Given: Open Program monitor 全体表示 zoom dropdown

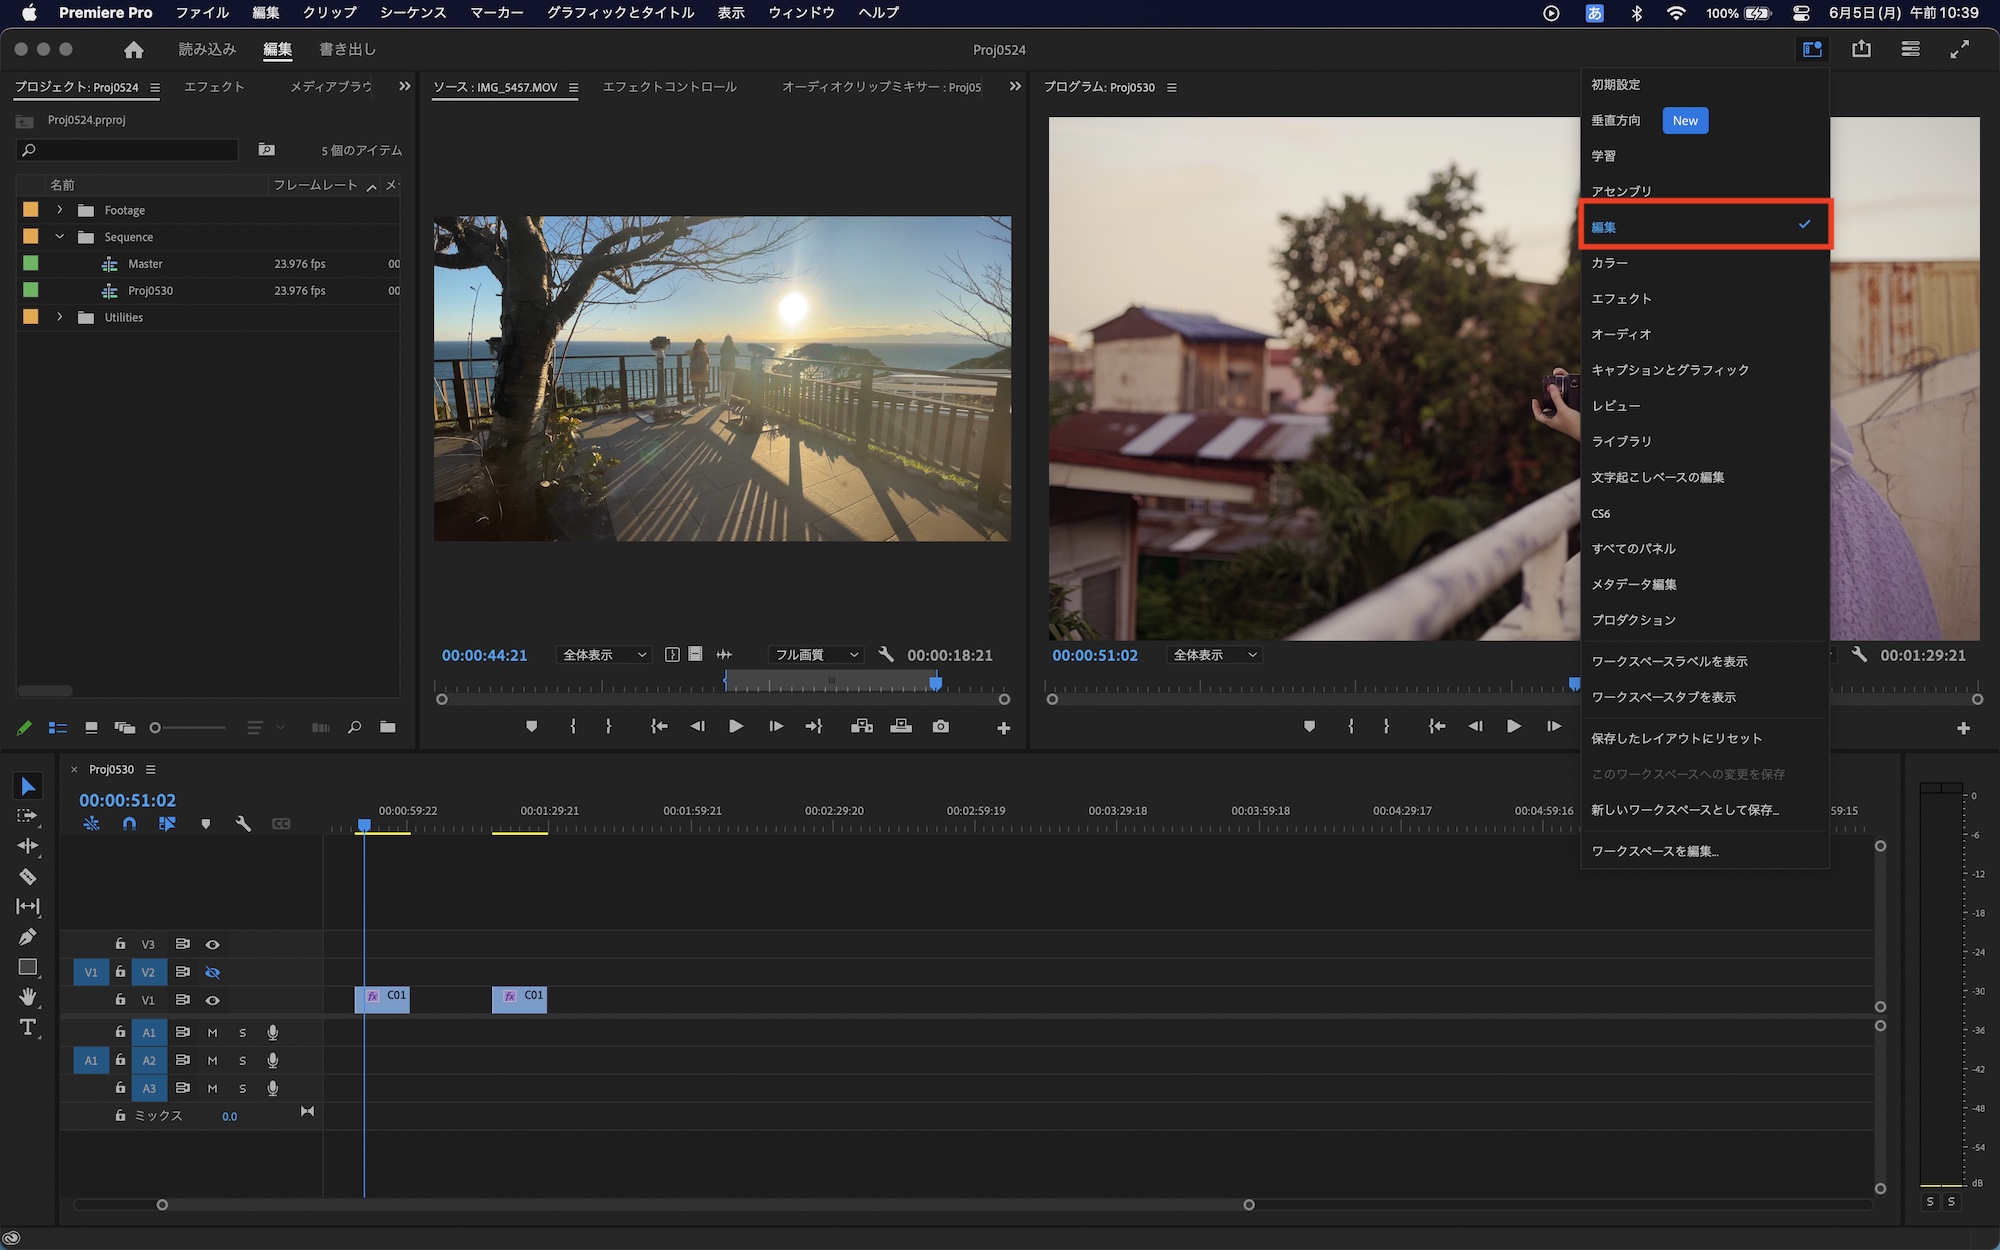Looking at the screenshot, I should tap(1214, 655).
